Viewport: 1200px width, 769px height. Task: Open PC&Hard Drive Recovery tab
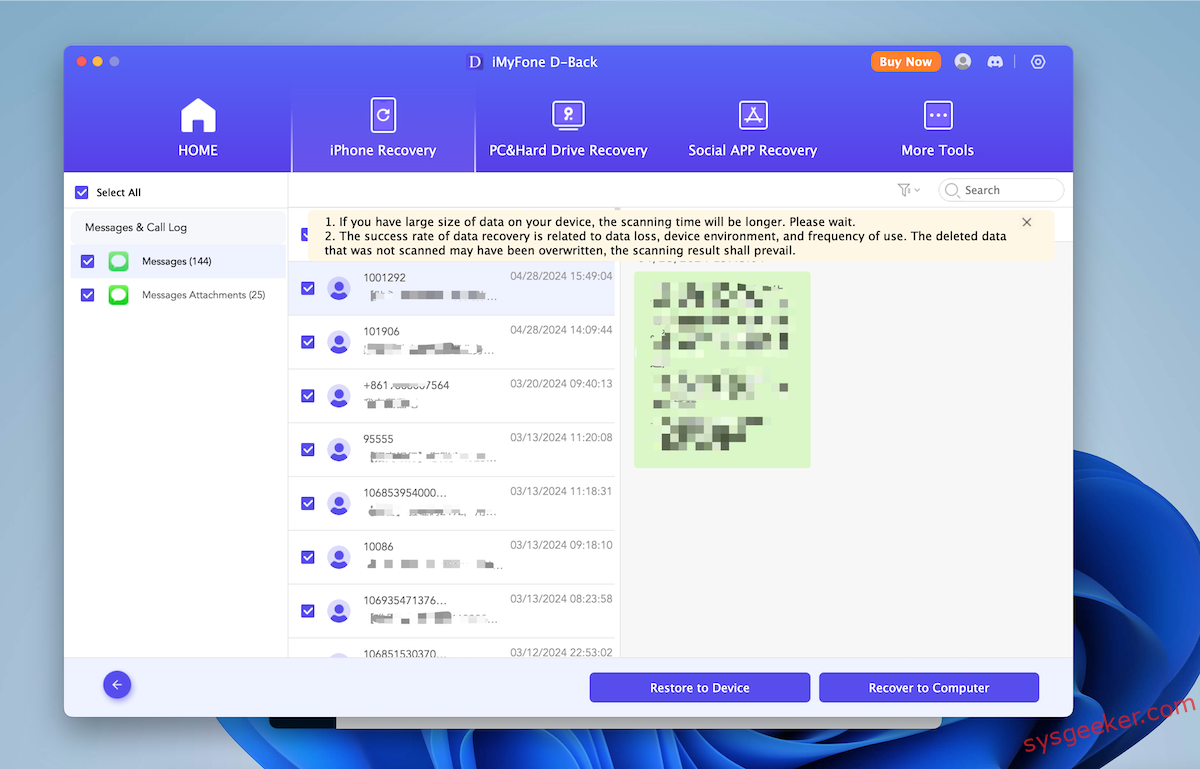[568, 129]
